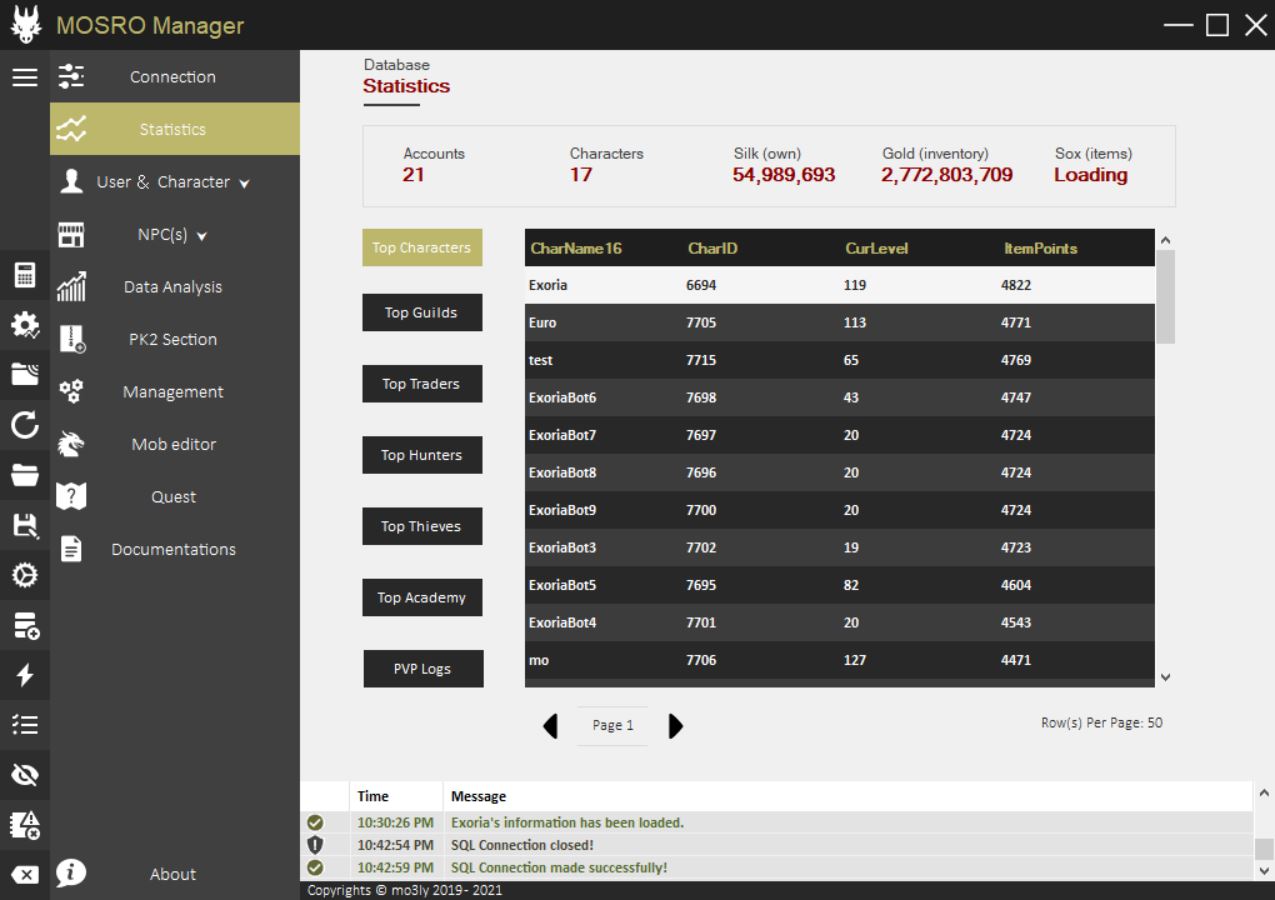This screenshot has width=1275, height=900.
Task: Show the Top Guilds list
Action: 421,313
